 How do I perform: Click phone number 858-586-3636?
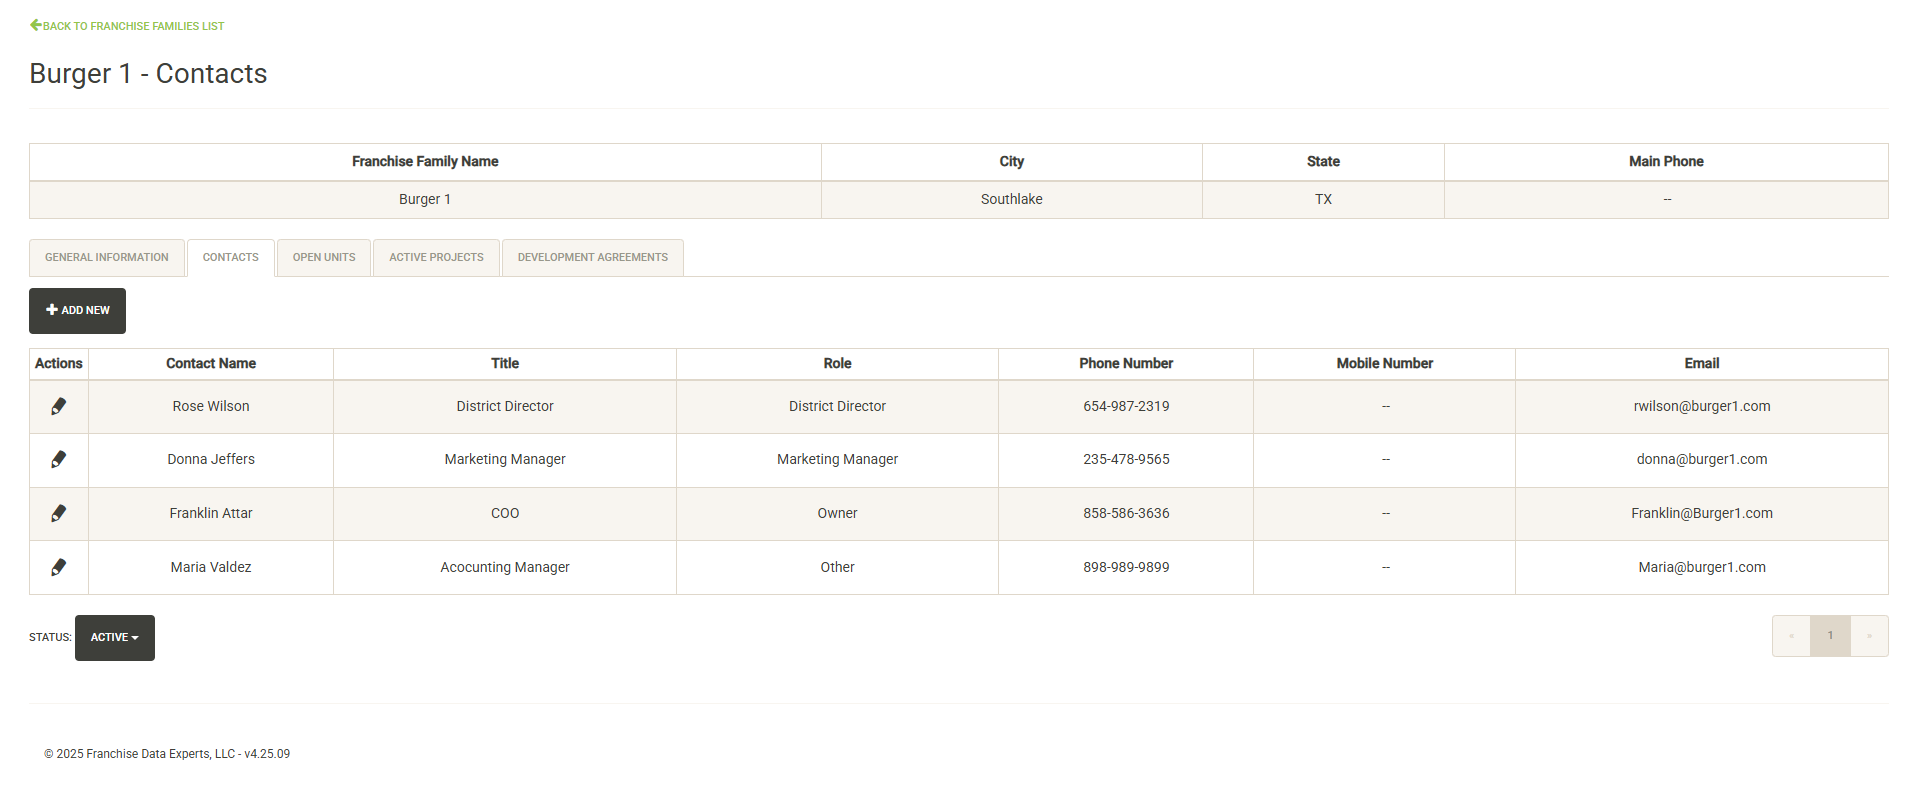[x=1126, y=513]
